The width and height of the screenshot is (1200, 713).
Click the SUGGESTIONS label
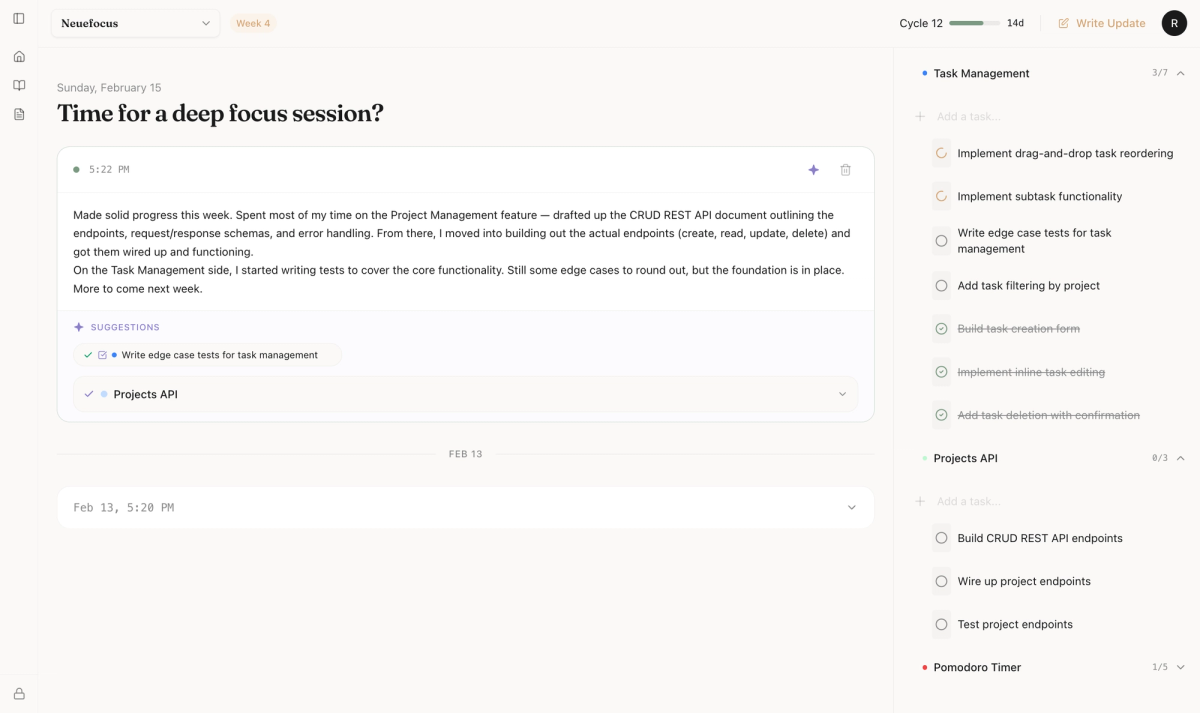[x=125, y=327]
